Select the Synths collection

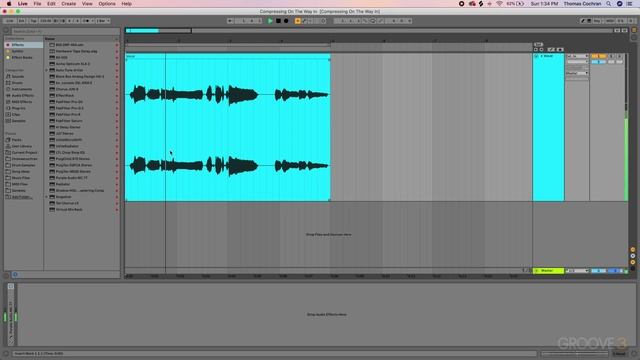point(23,51)
